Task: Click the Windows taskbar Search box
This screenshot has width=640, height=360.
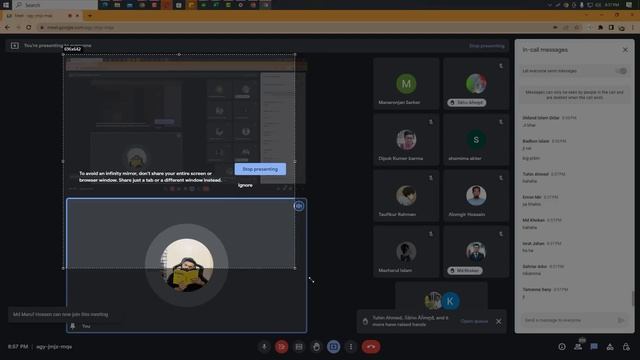Action: click(56, 5)
